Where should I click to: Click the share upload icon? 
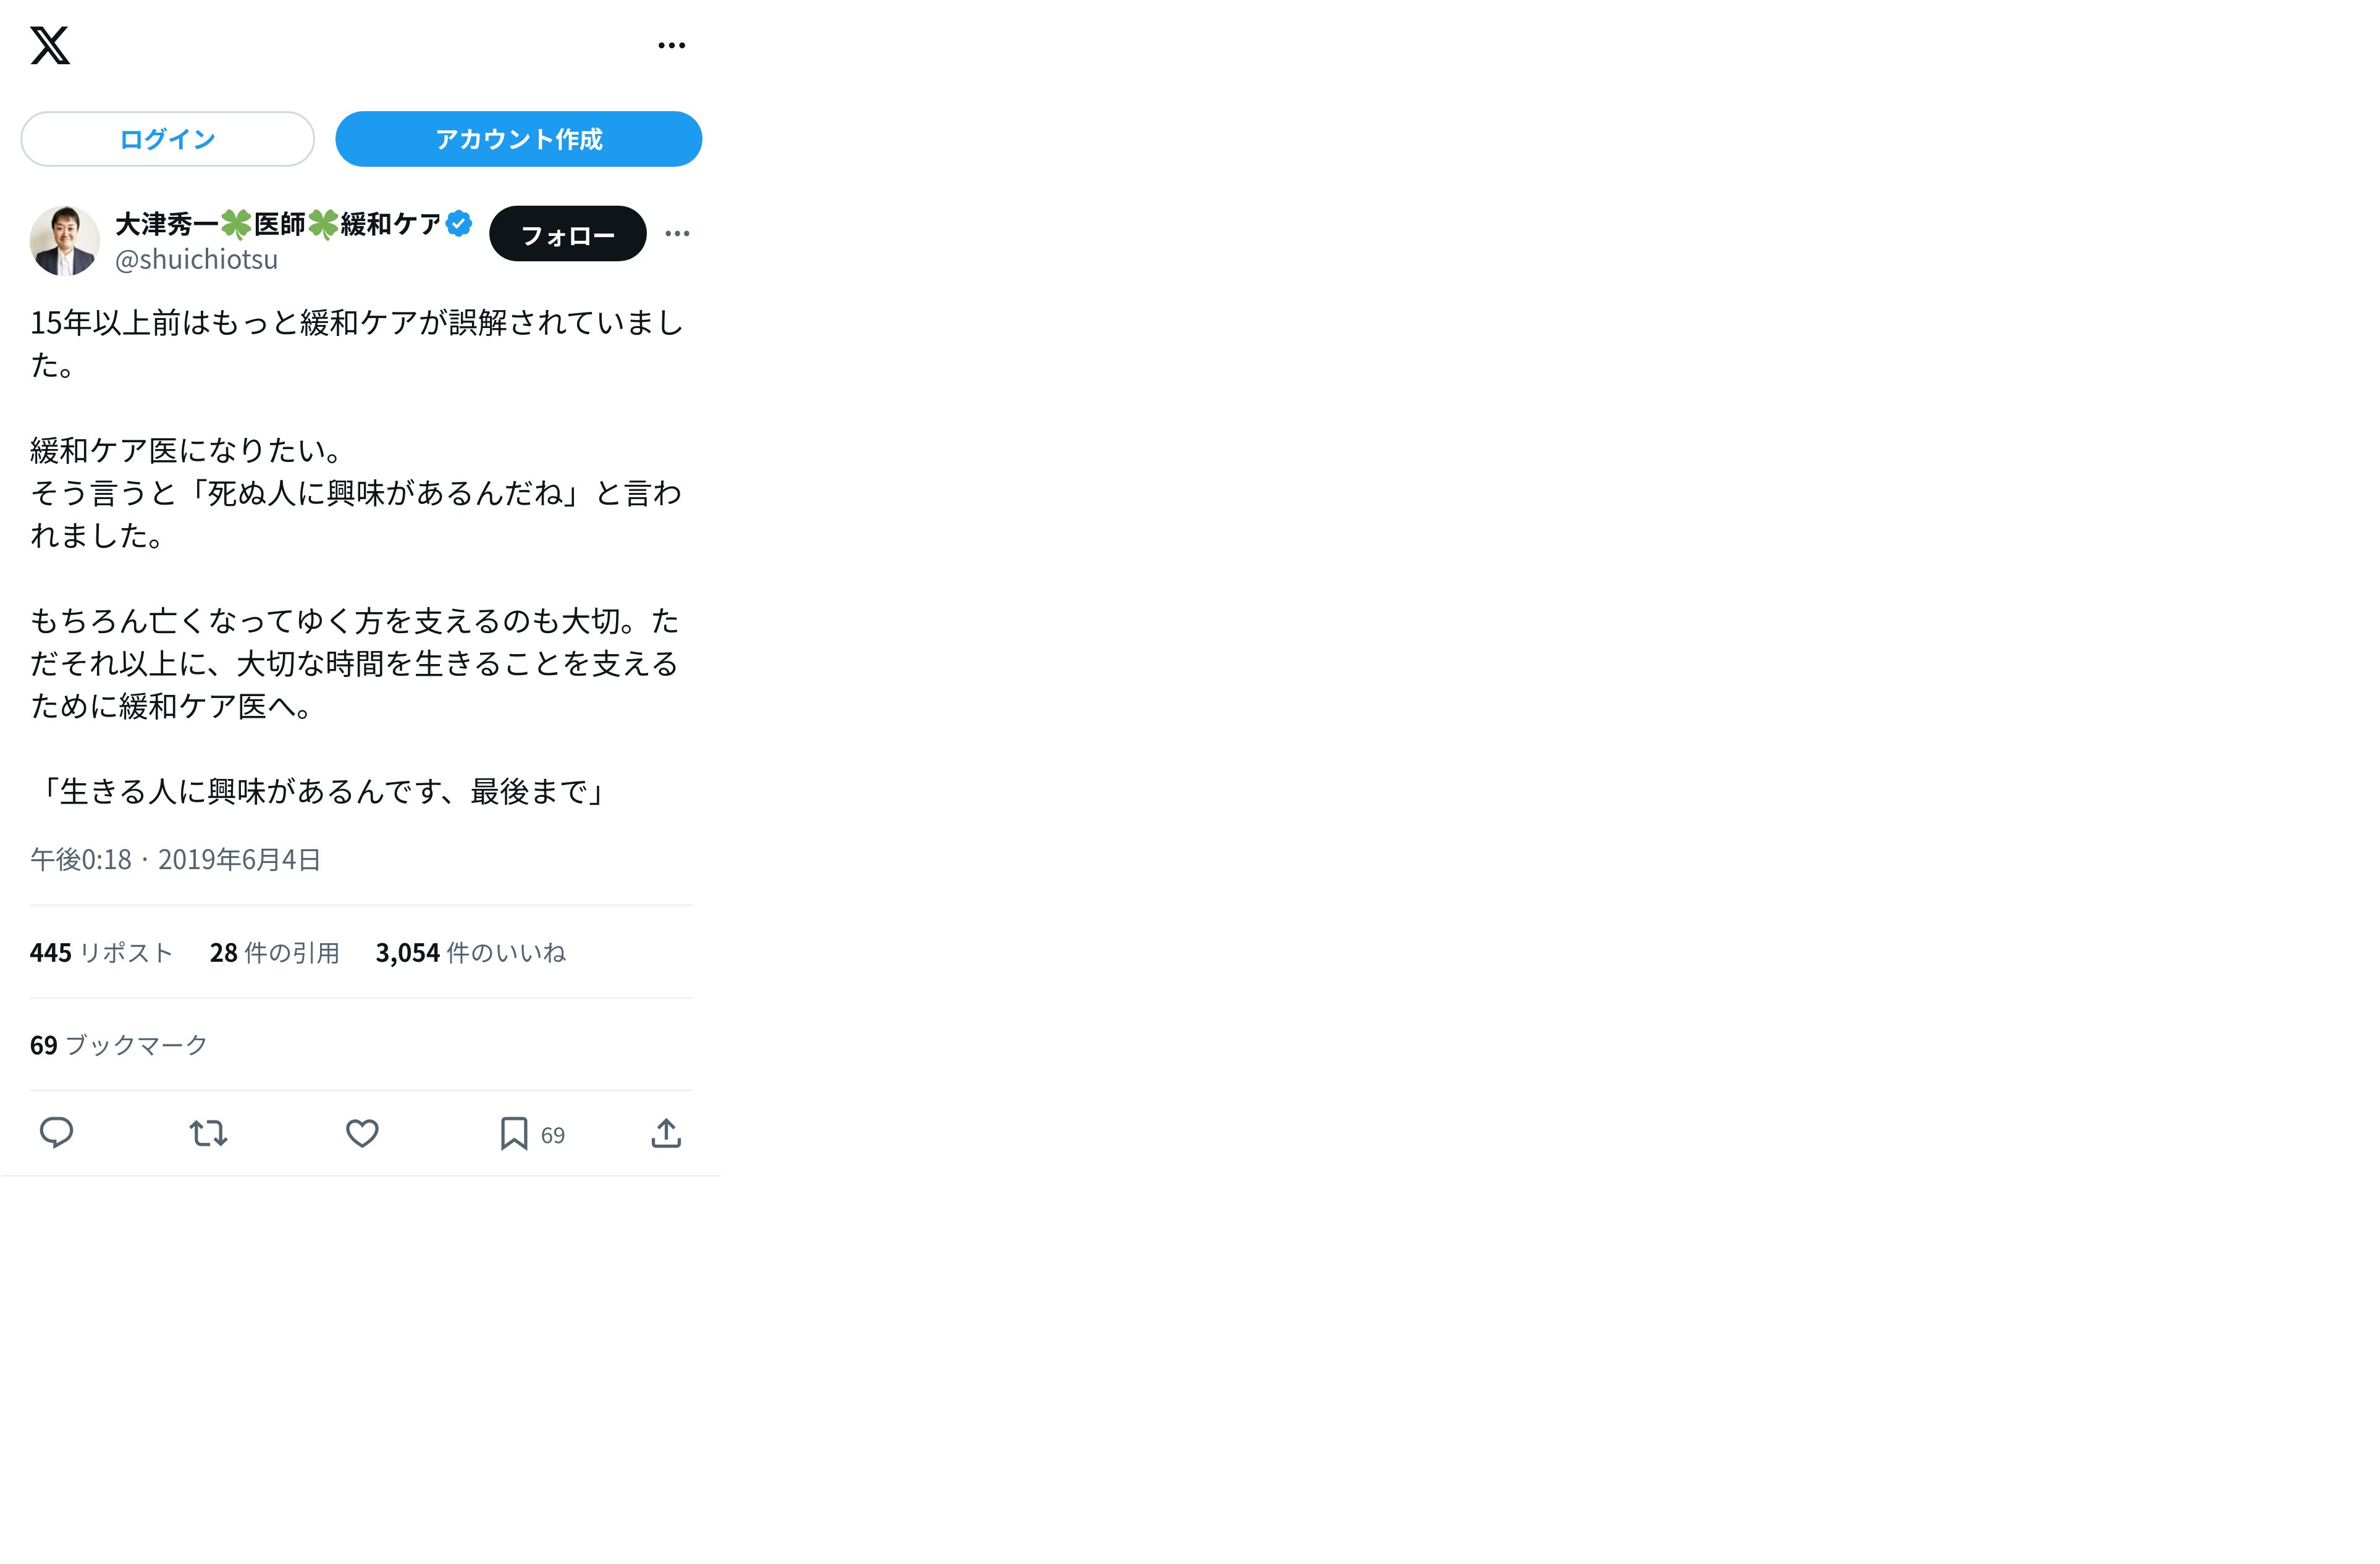tap(666, 1133)
